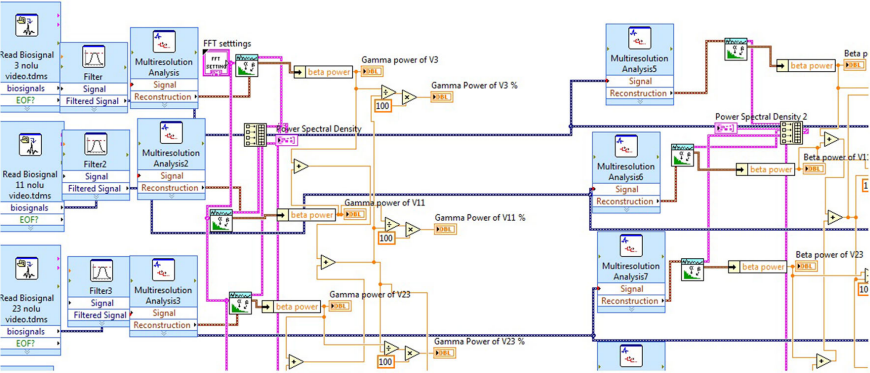Click the Multiresolution Analysis5 block icon
Screen dimensions: 870x373
(639, 39)
